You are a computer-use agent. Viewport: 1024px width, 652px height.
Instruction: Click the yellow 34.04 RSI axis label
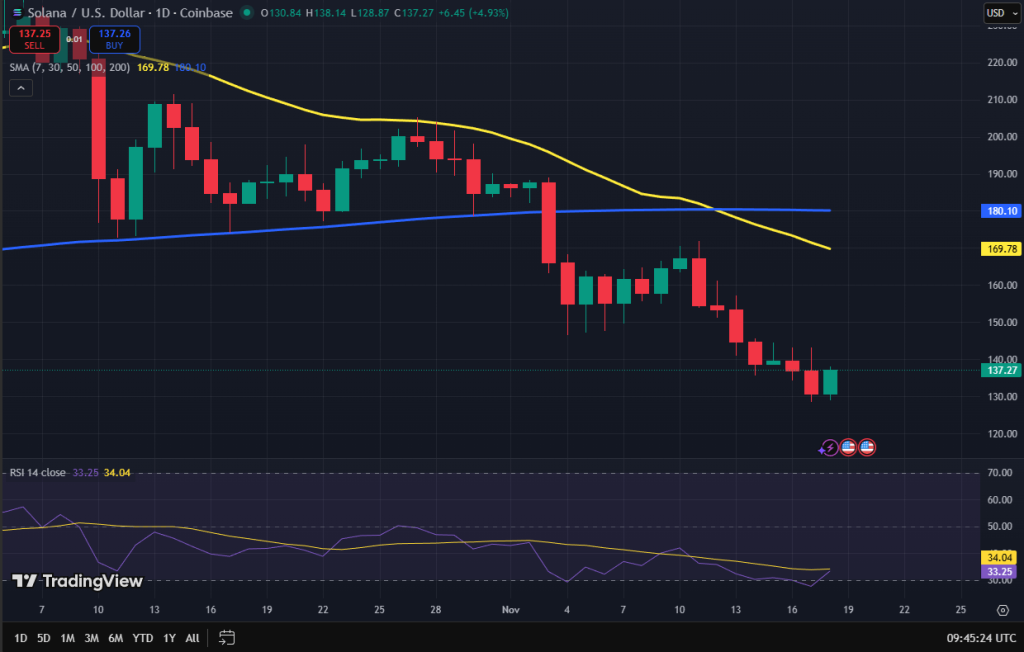tap(999, 558)
